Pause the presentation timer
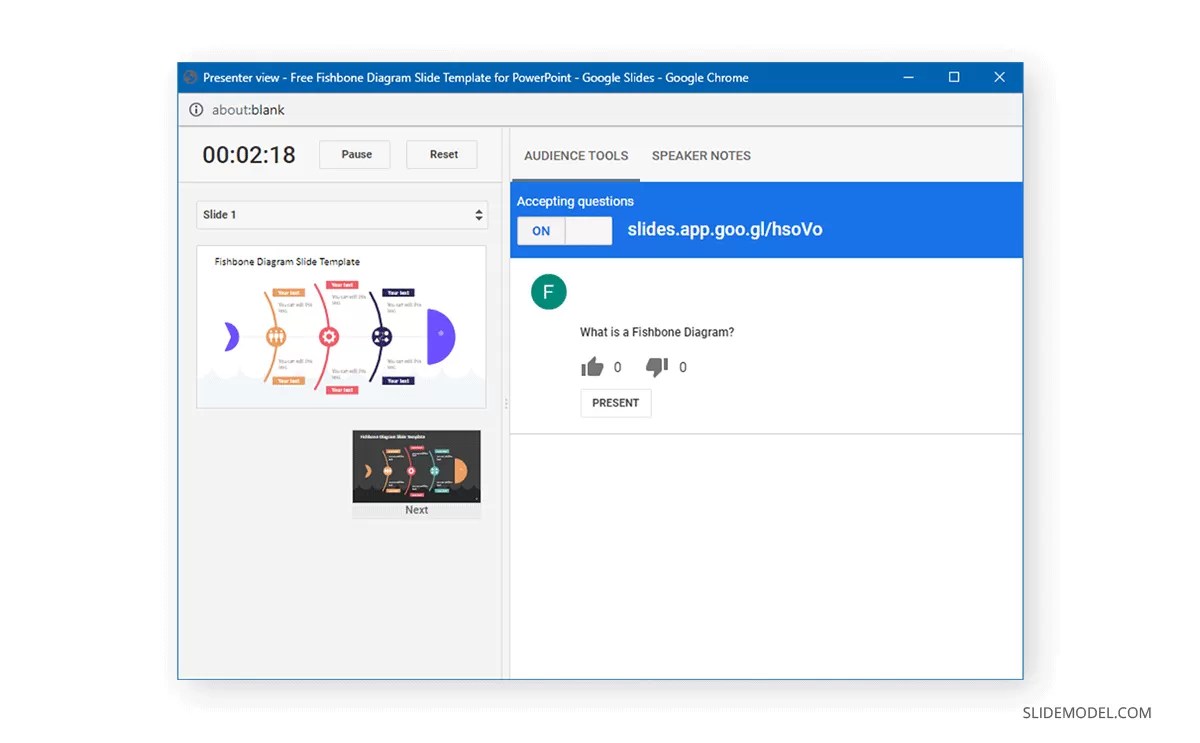 click(354, 154)
